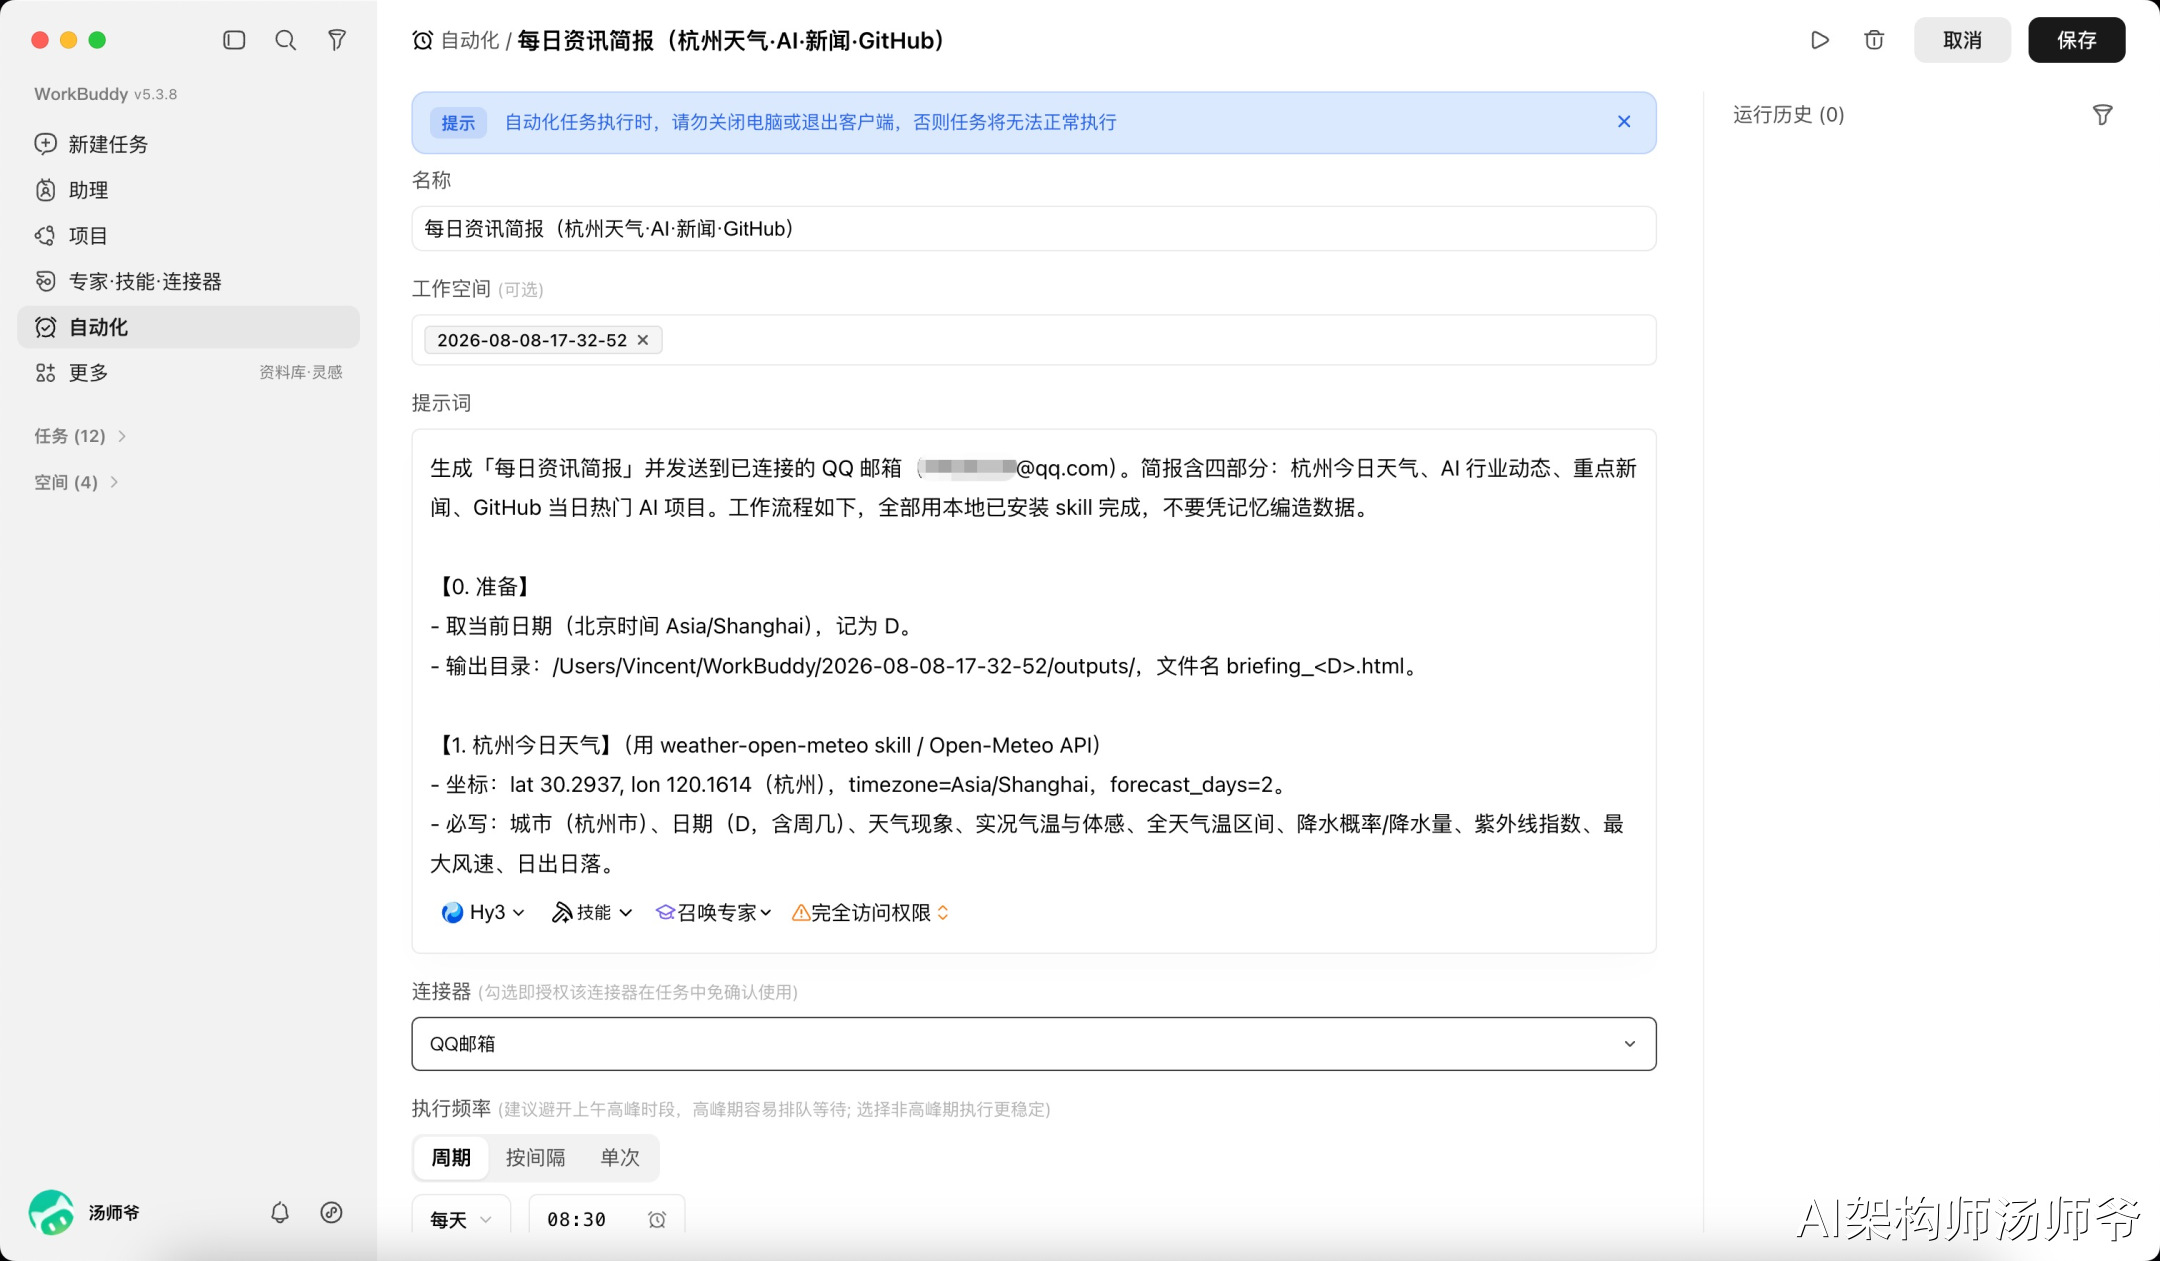This screenshot has height=1261, width=2160.
Task: Click the 汤师爷 username
Action: pyautogui.click(x=114, y=1212)
